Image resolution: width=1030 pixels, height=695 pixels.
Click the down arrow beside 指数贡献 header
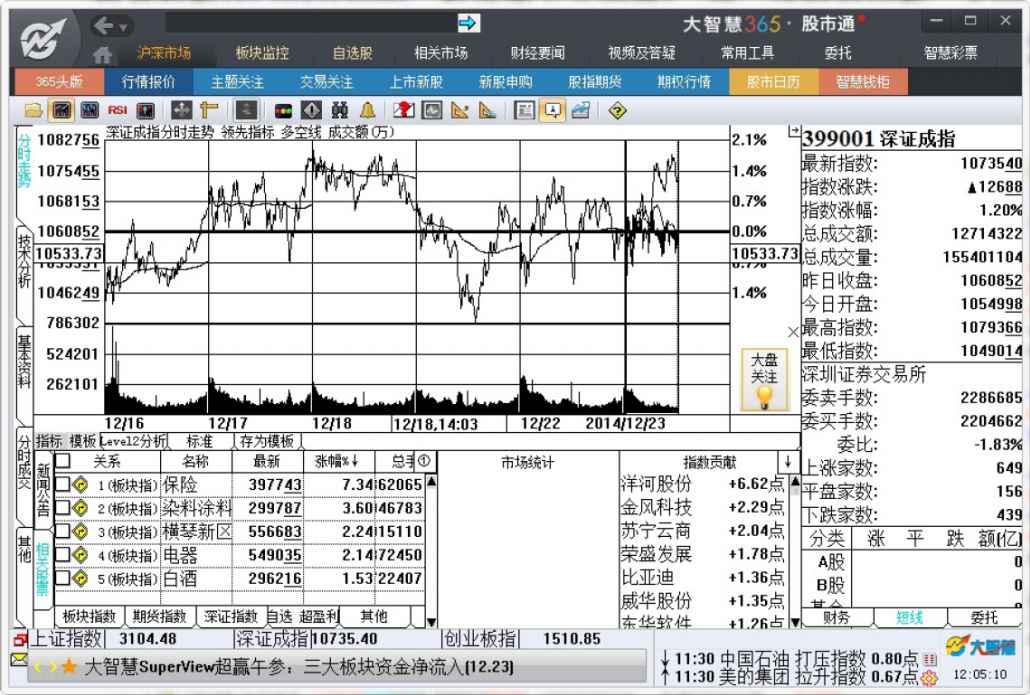tap(788, 461)
